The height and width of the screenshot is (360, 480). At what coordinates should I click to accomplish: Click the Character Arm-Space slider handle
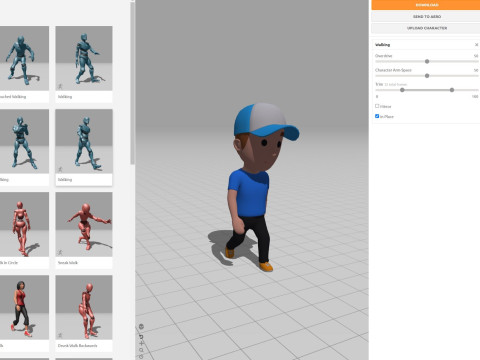tap(427, 76)
